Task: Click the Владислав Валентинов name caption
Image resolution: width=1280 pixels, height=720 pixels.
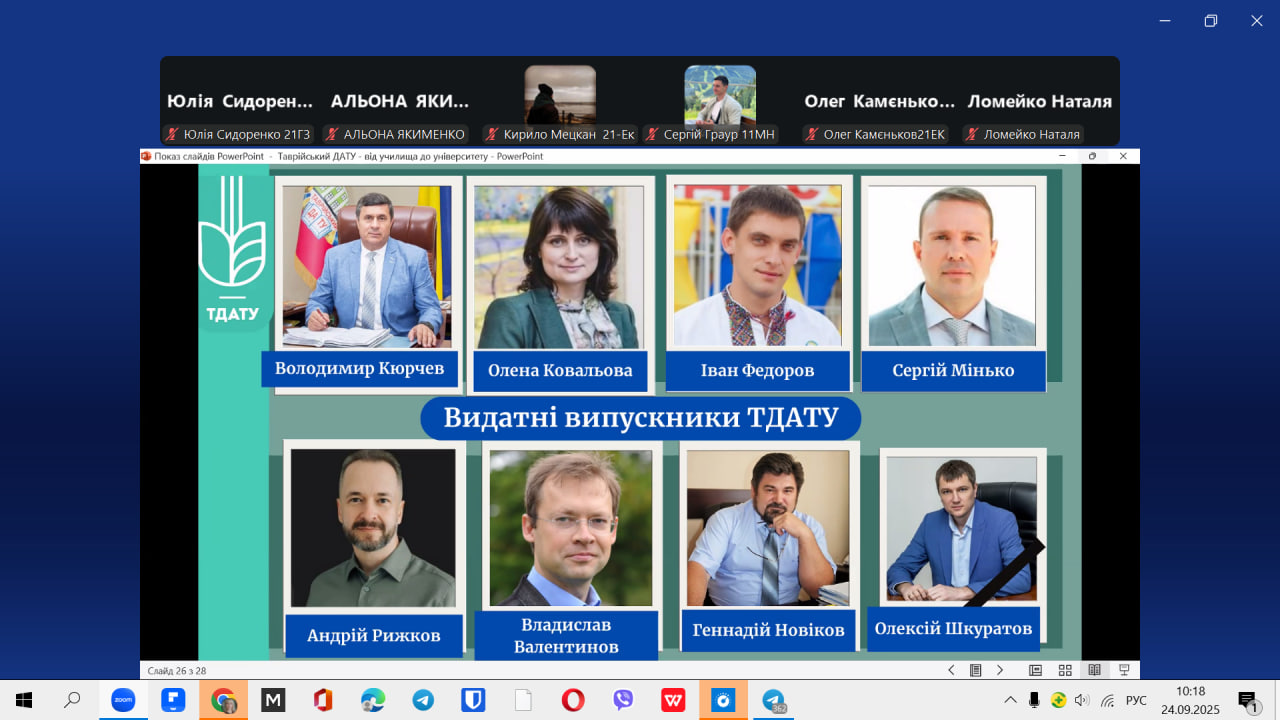Action: 566,636
